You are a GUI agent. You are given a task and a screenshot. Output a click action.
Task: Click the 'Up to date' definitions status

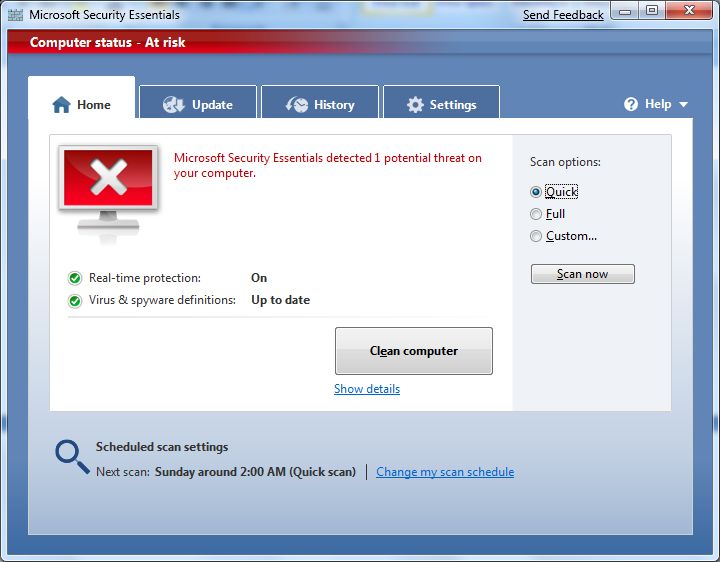coord(281,300)
